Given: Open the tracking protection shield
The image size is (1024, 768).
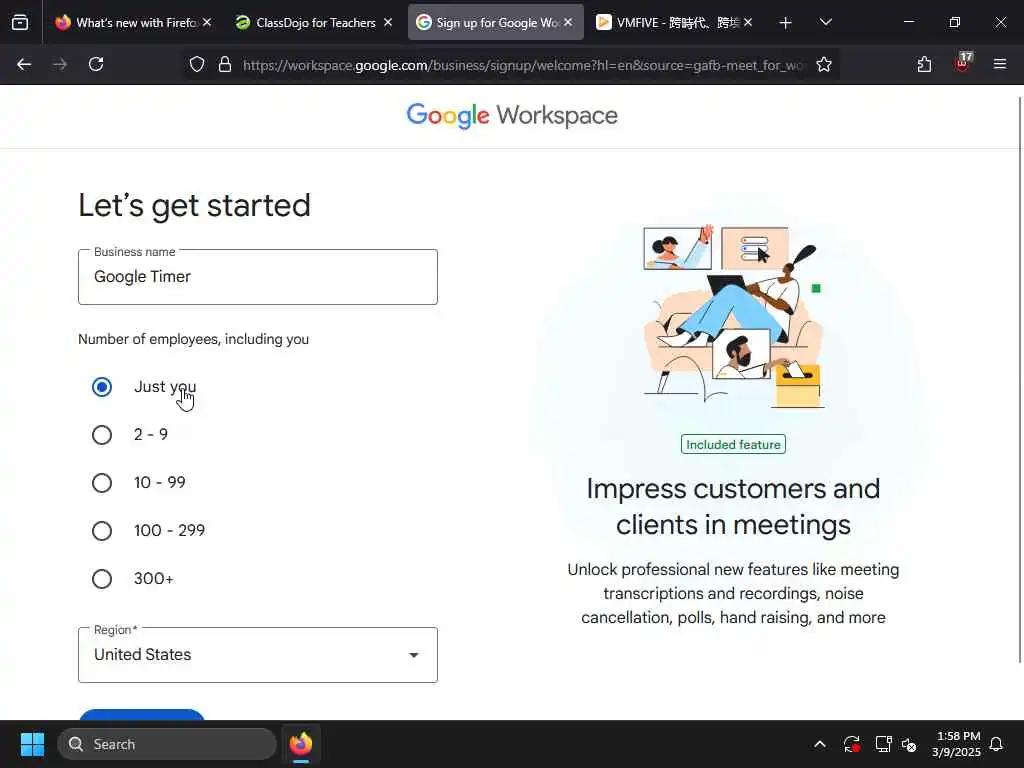Looking at the screenshot, I should pyautogui.click(x=197, y=64).
